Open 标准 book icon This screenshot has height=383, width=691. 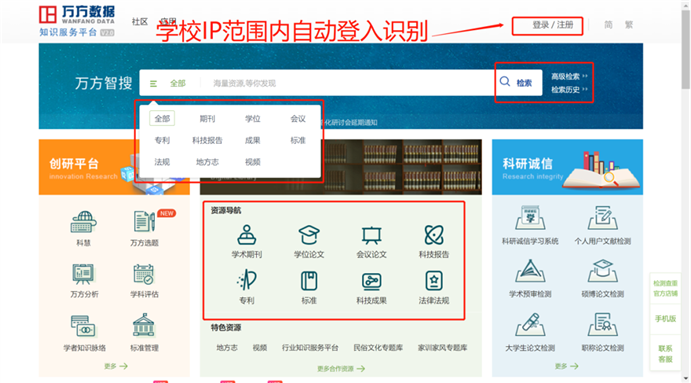click(309, 281)
